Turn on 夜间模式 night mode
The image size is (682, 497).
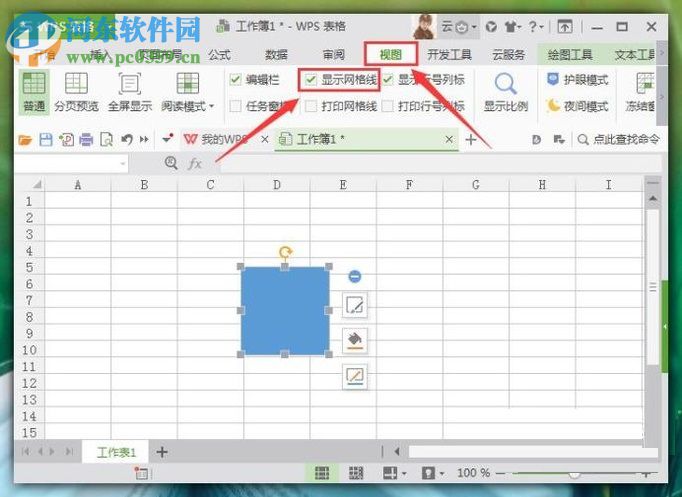tap(577, 106)
